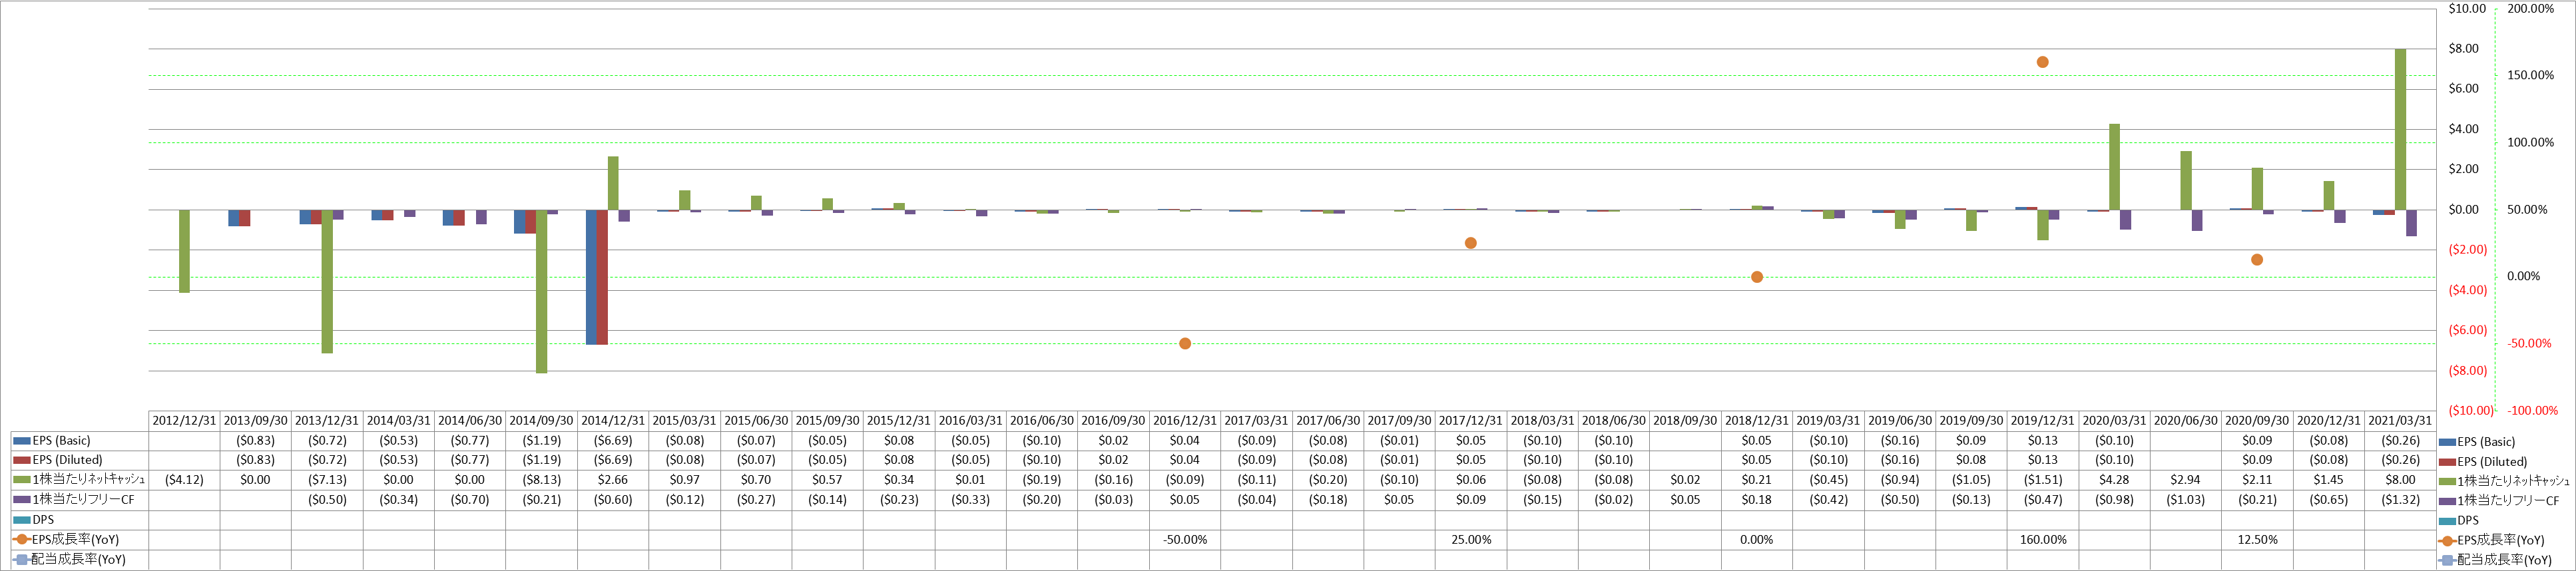Click the 1株当たりフリーCF purple key in the right legend
The height and width of the screenshot is (571, 2576).
pos(2447,501)
